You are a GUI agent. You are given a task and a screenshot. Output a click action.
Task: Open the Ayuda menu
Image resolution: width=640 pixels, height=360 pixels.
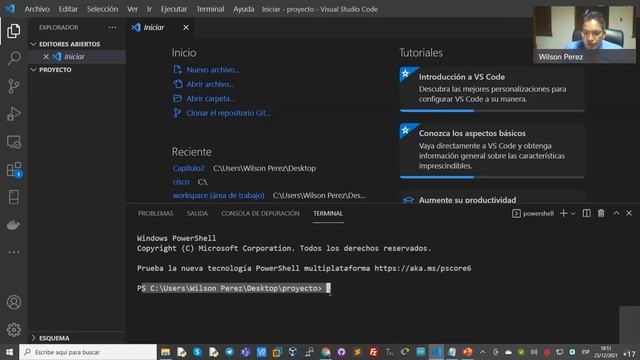pyautogui.click(x=244, y=9)
